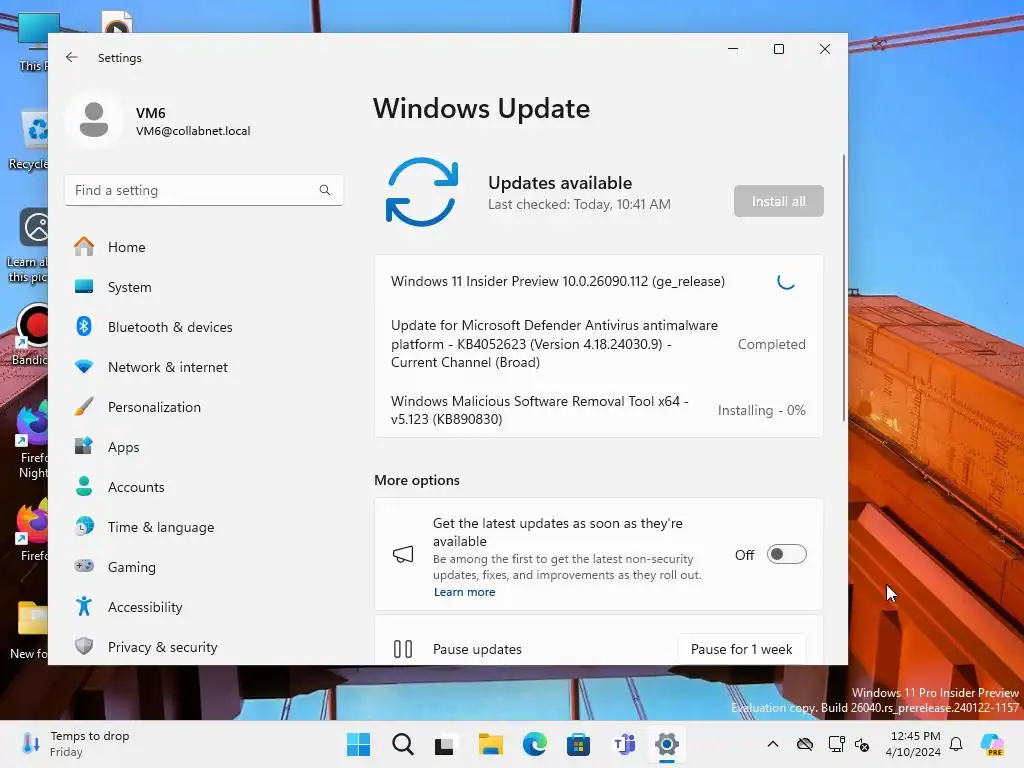1024x768 pixels.
Task: Select the New folder desktop icon
Action: 29,630
